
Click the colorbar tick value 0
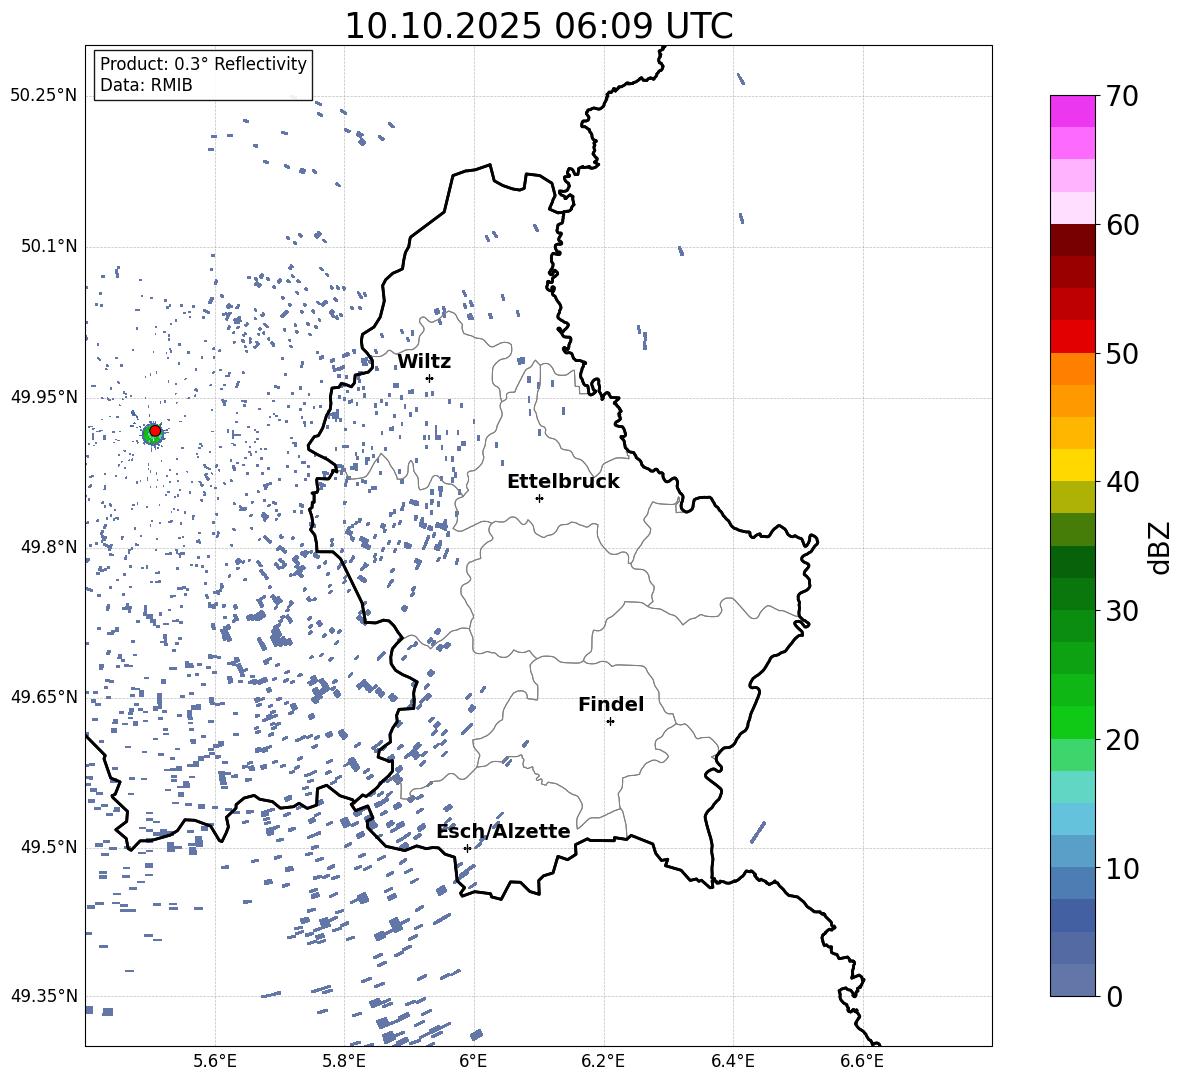click(x=1113, y=996)
